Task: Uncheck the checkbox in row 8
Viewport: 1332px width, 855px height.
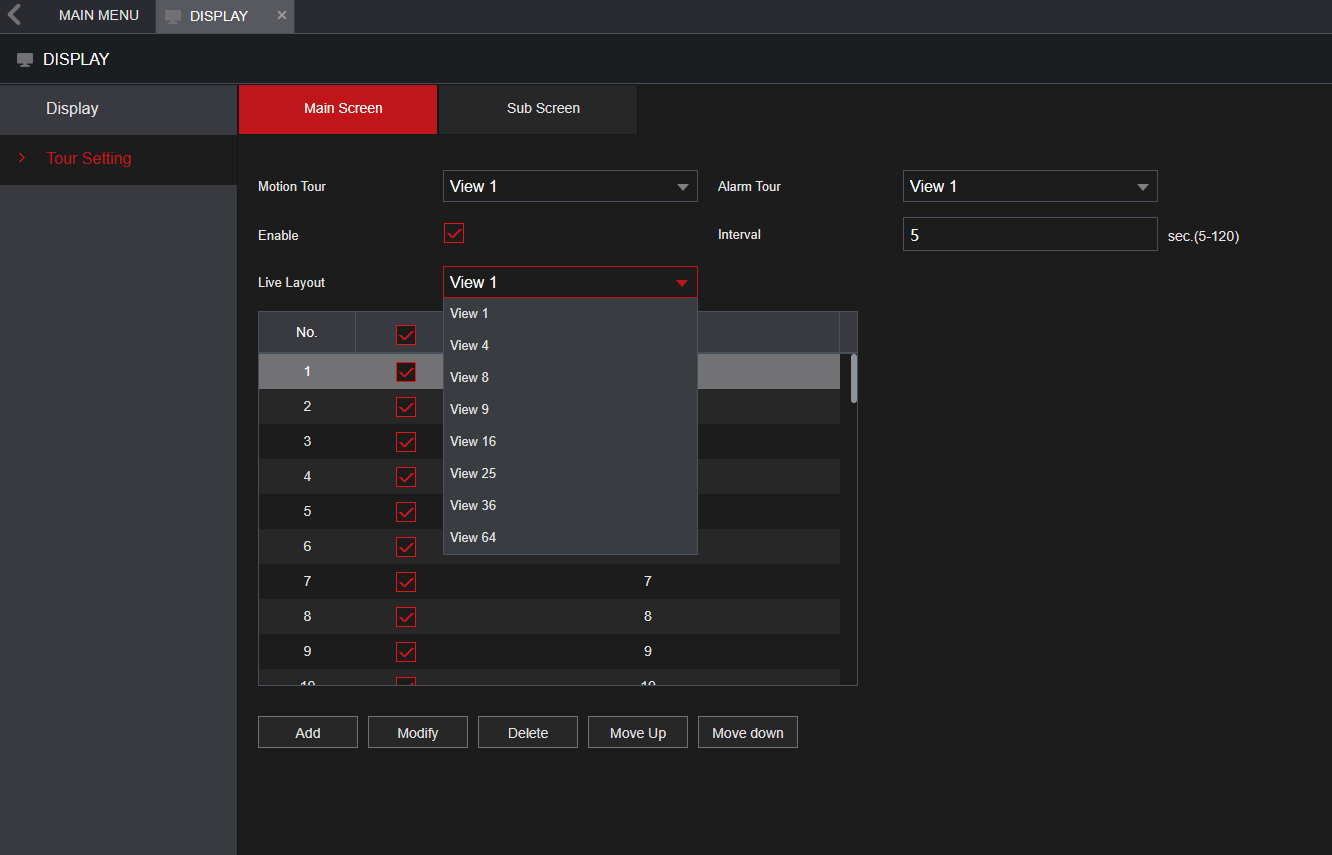Action: [406, 617]
